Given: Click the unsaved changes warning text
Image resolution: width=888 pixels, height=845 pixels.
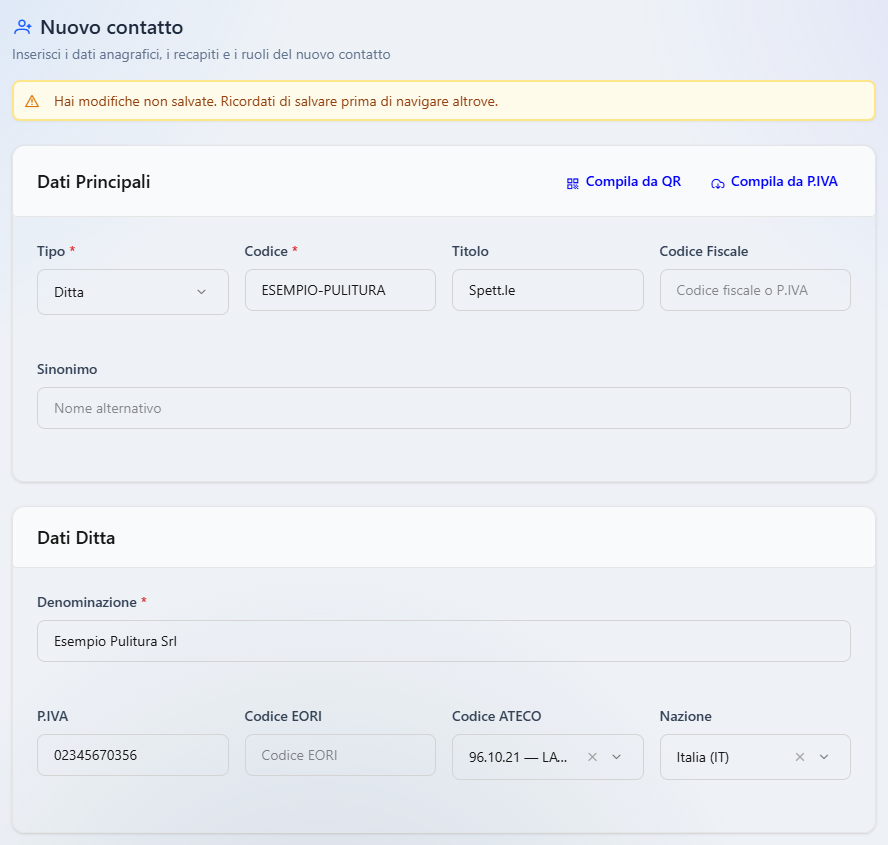Looking at the screenshot, I should tap(276, 101).
